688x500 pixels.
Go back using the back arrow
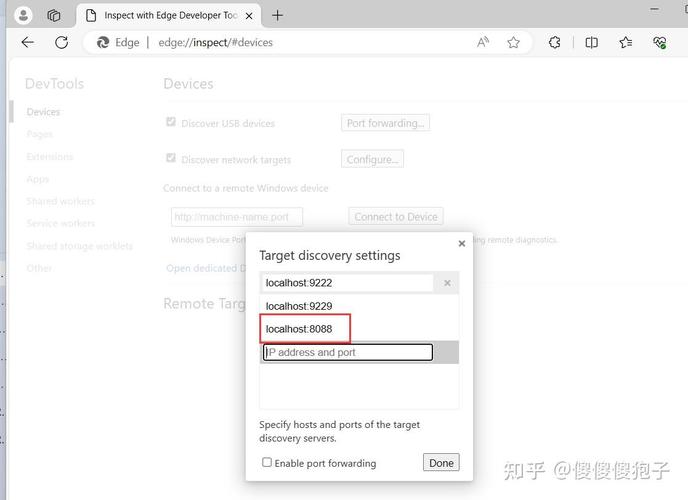(x=28, y=42)
